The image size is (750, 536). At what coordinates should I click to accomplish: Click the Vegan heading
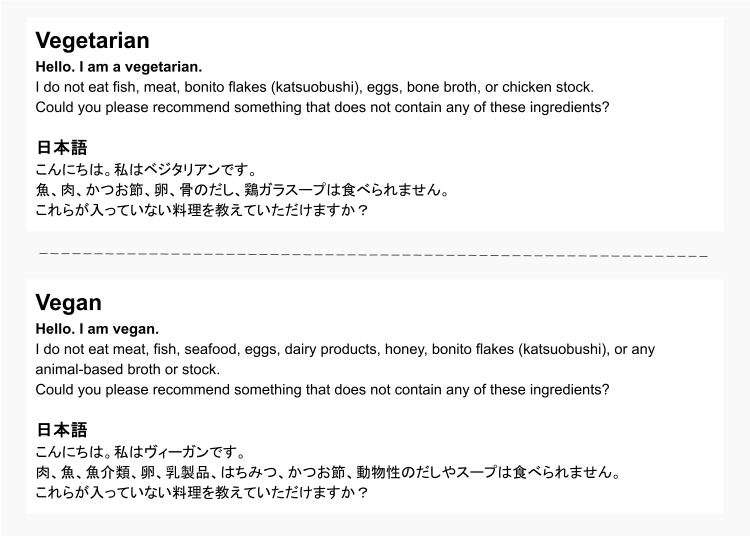[68, 303]
